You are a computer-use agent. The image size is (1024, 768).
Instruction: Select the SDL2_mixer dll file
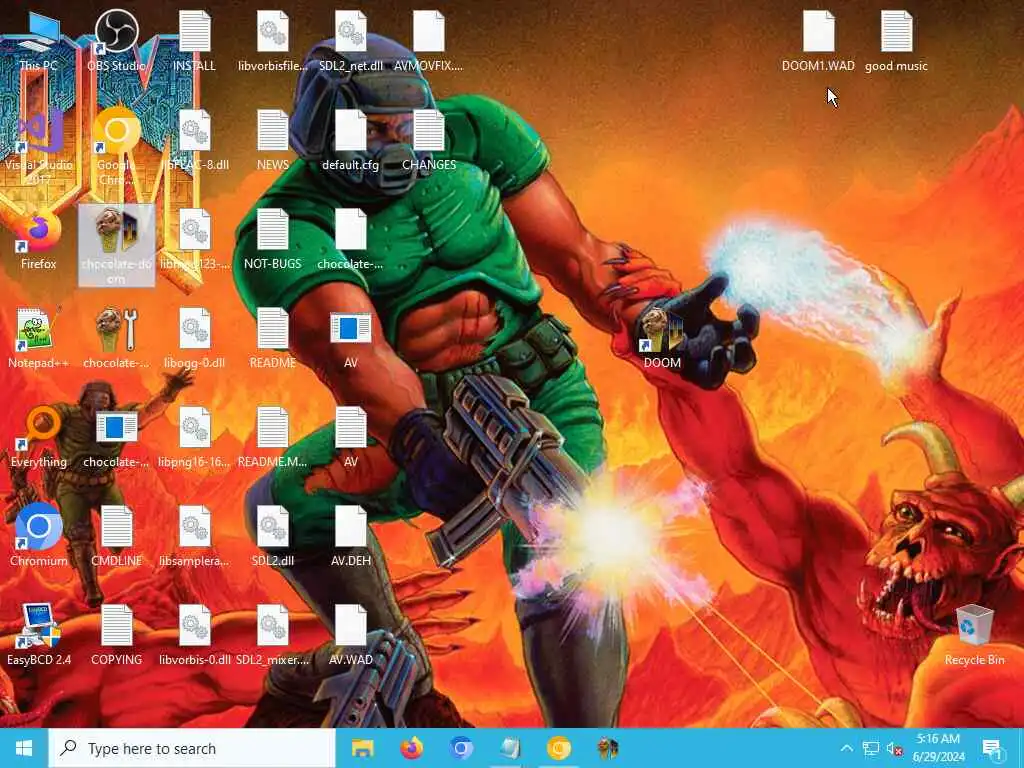(x=272, y=635)
